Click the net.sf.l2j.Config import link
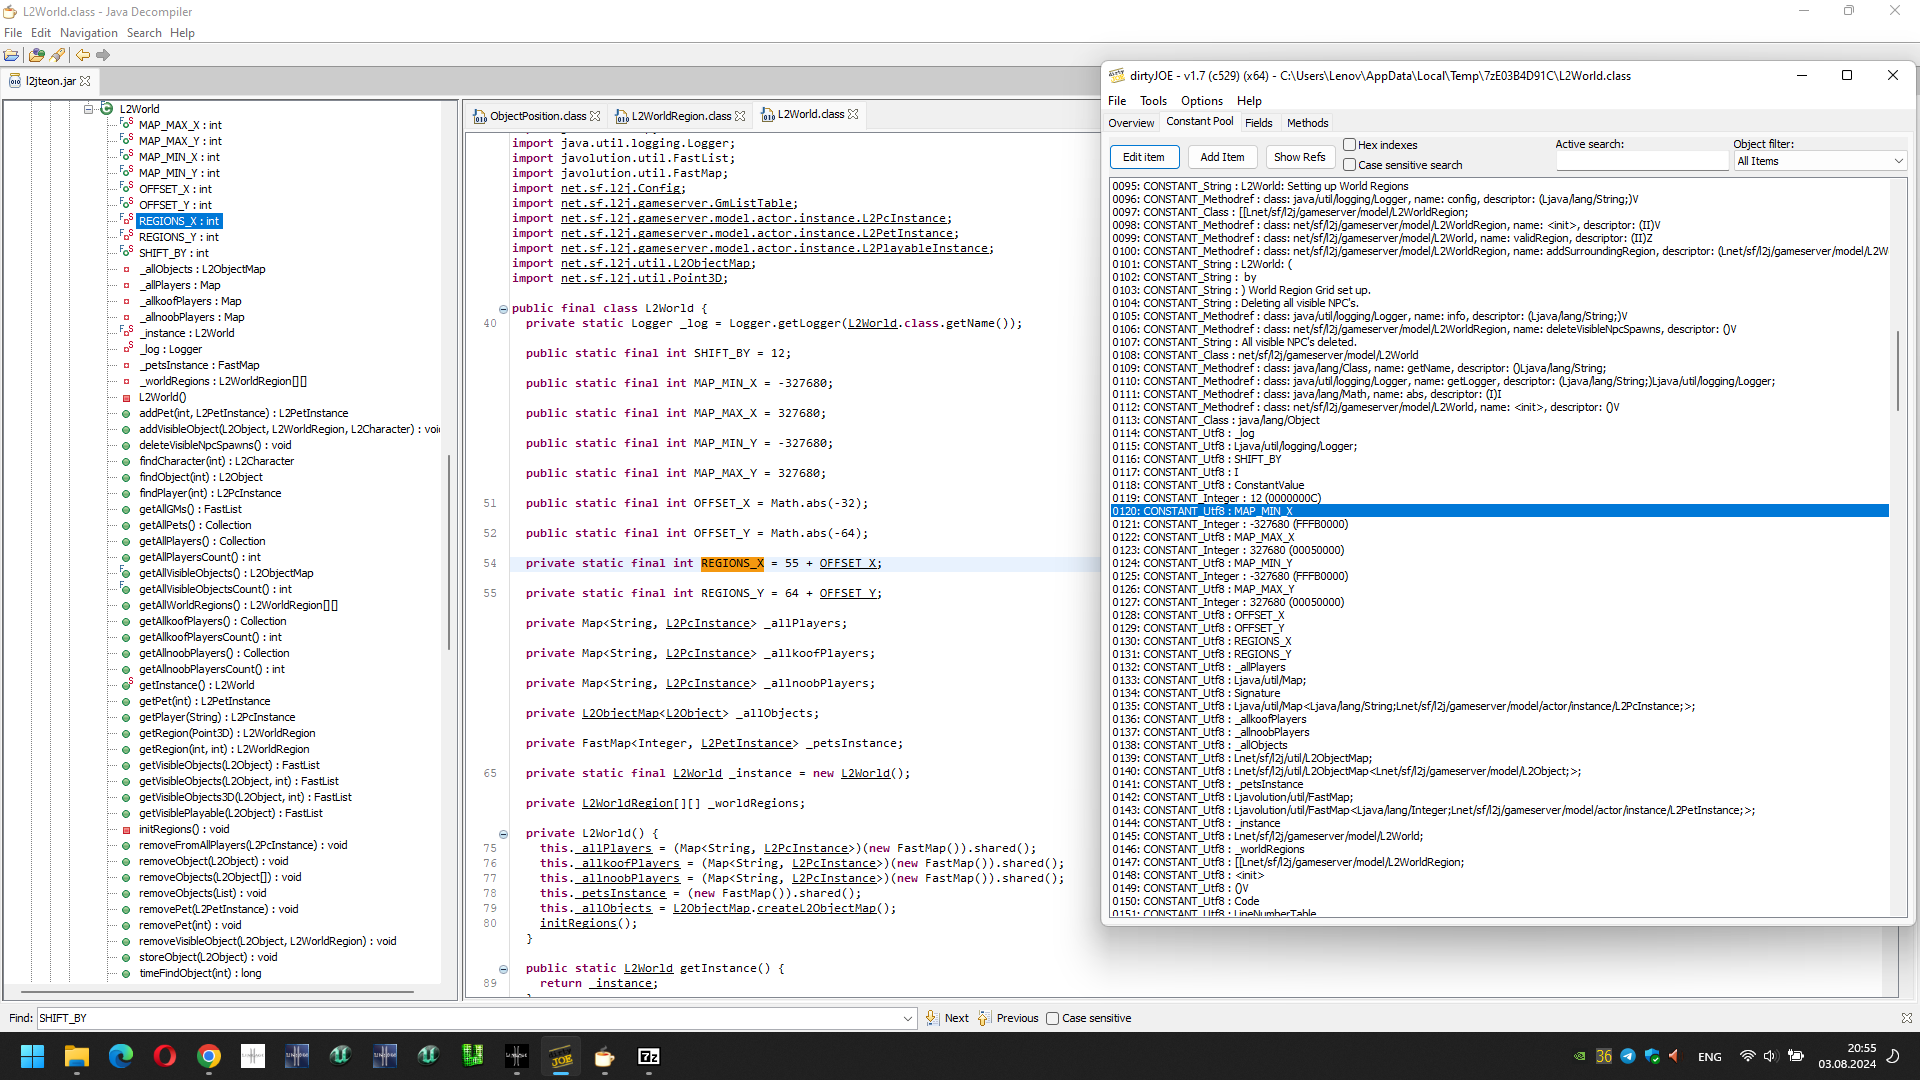1920x1080 pixels. tap(622, 188)
